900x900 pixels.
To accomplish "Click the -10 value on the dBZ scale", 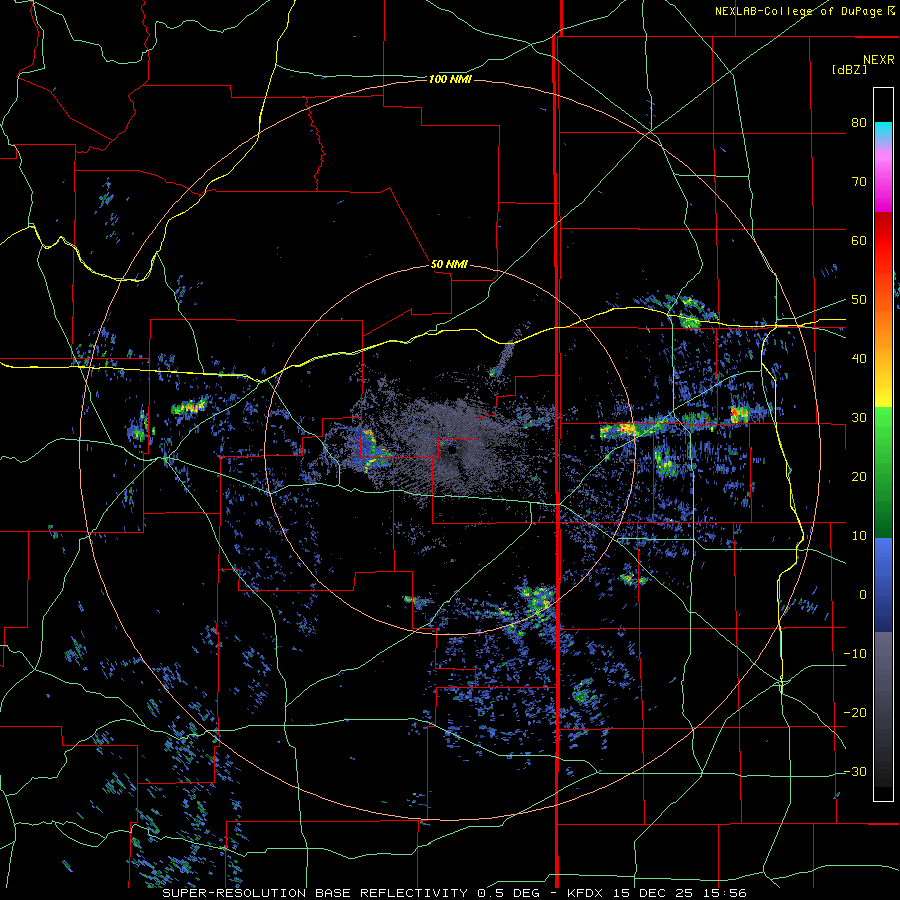I will coord(855,653).
